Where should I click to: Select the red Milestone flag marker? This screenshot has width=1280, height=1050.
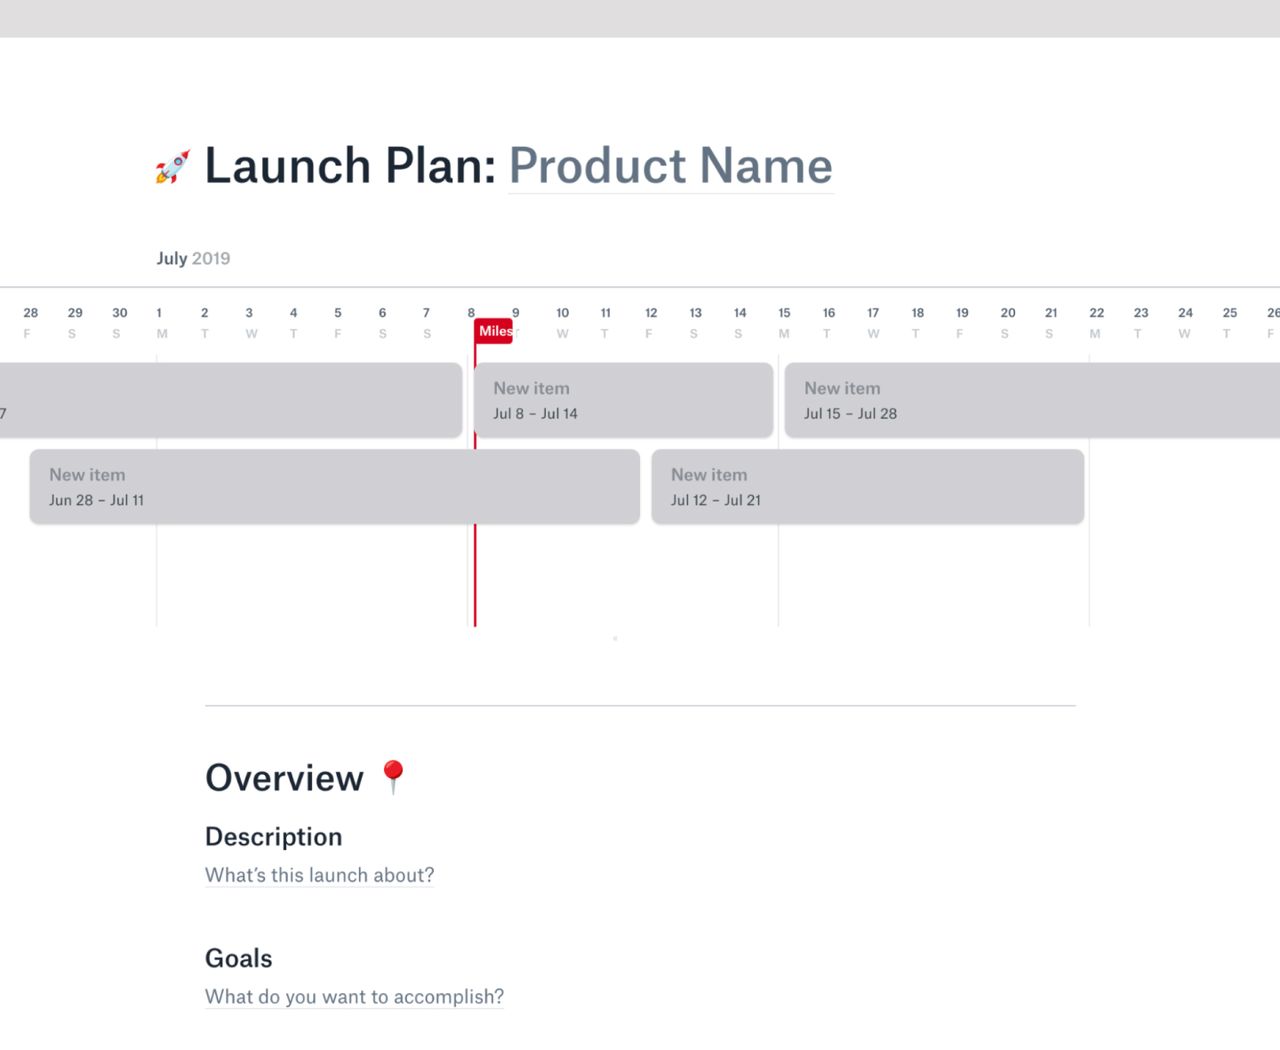pos(494,331)
